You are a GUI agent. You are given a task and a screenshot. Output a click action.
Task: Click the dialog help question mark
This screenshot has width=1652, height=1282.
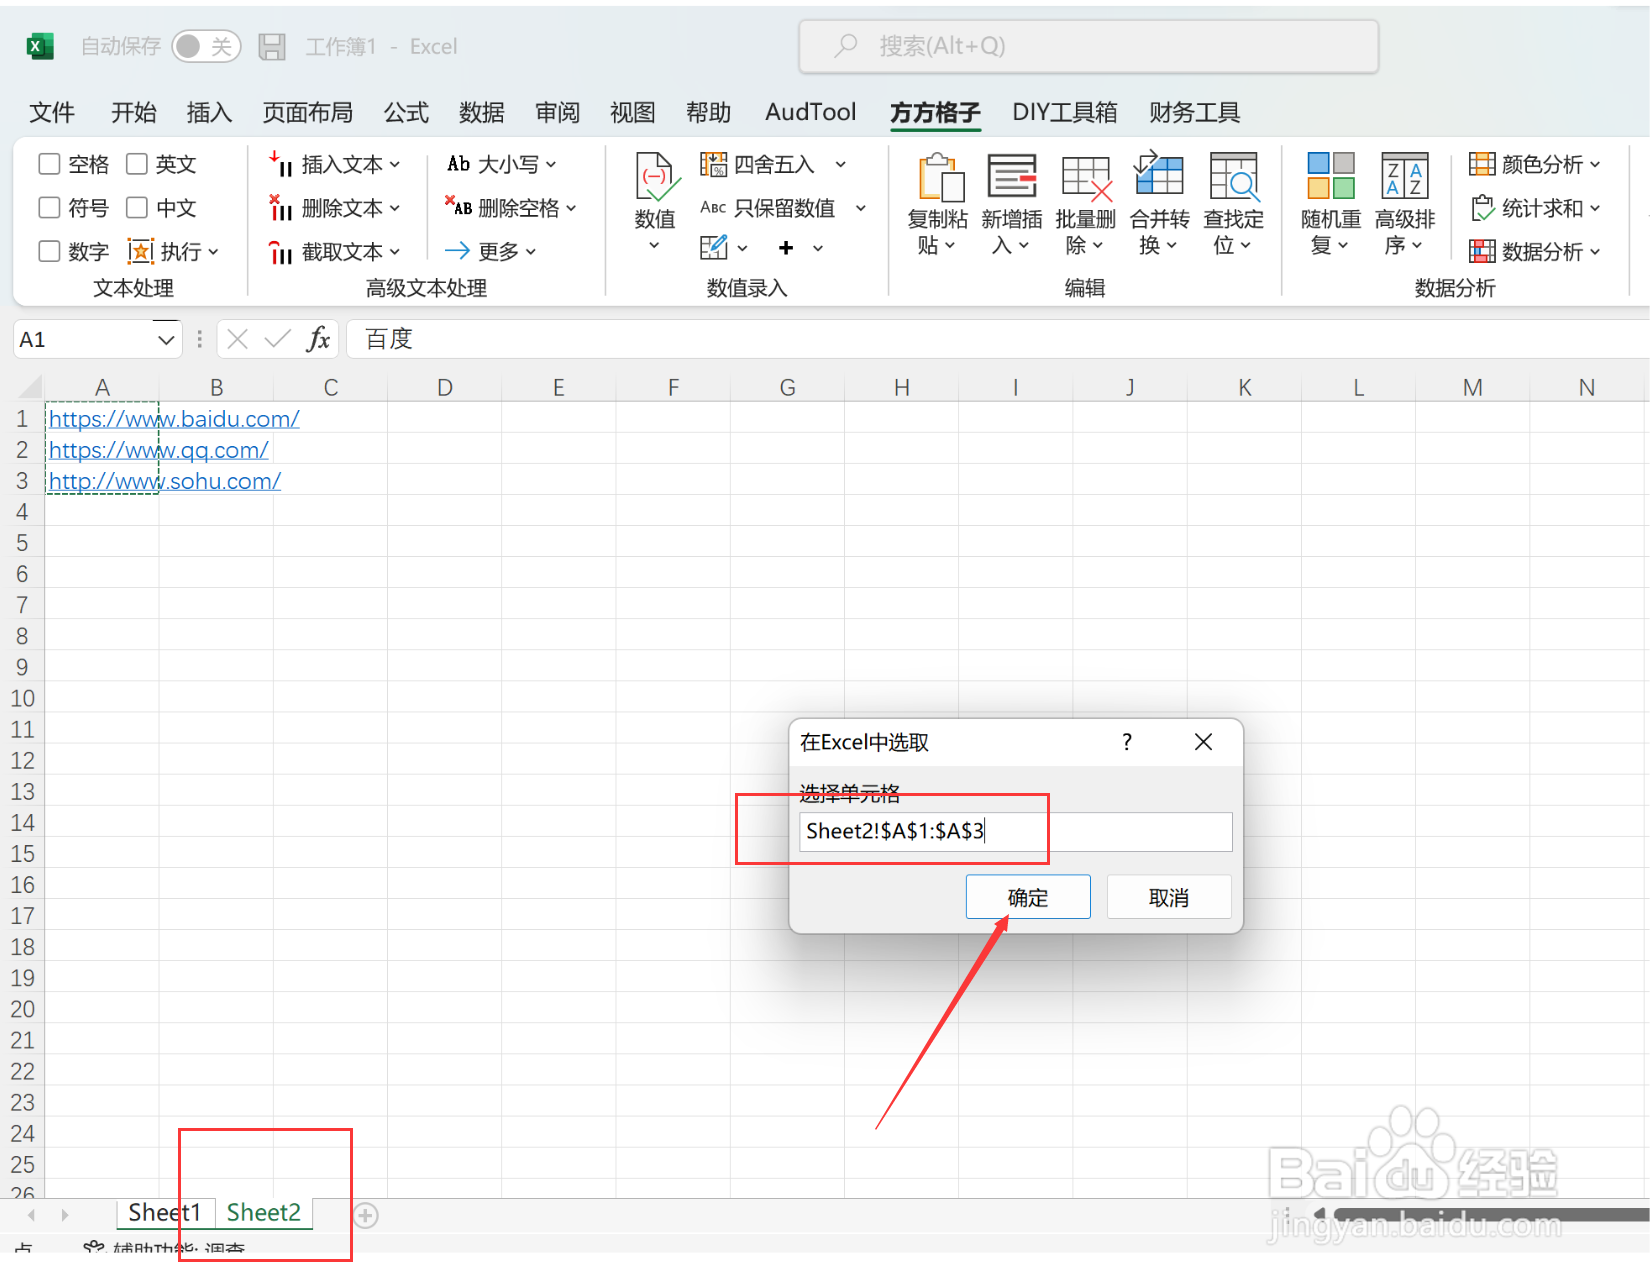click(1127, 742)
